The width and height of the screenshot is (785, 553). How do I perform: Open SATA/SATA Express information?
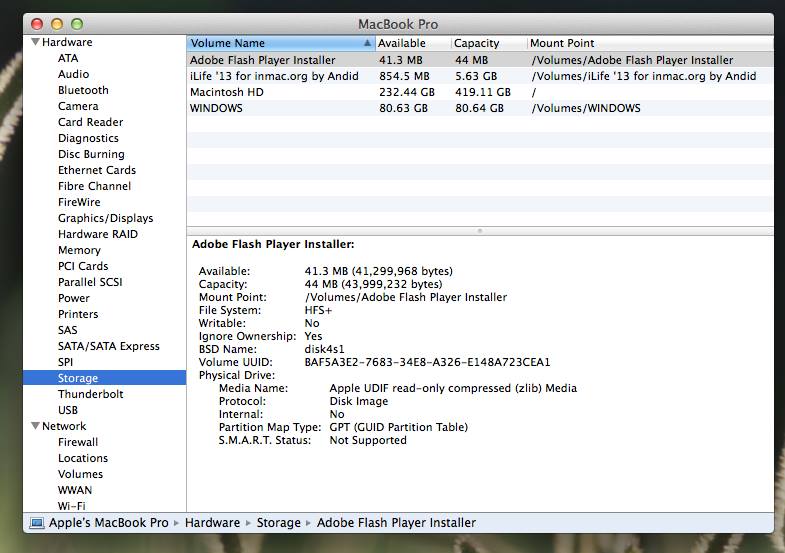tap(109, 346)
